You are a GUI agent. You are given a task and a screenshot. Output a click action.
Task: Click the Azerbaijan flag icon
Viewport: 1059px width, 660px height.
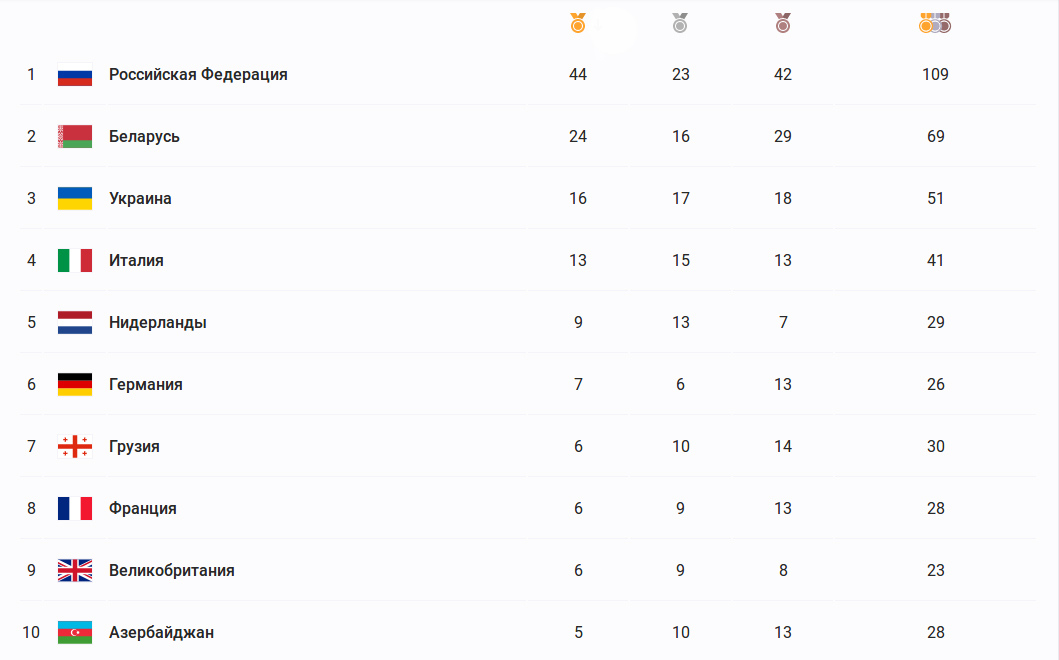click(75, 633)
